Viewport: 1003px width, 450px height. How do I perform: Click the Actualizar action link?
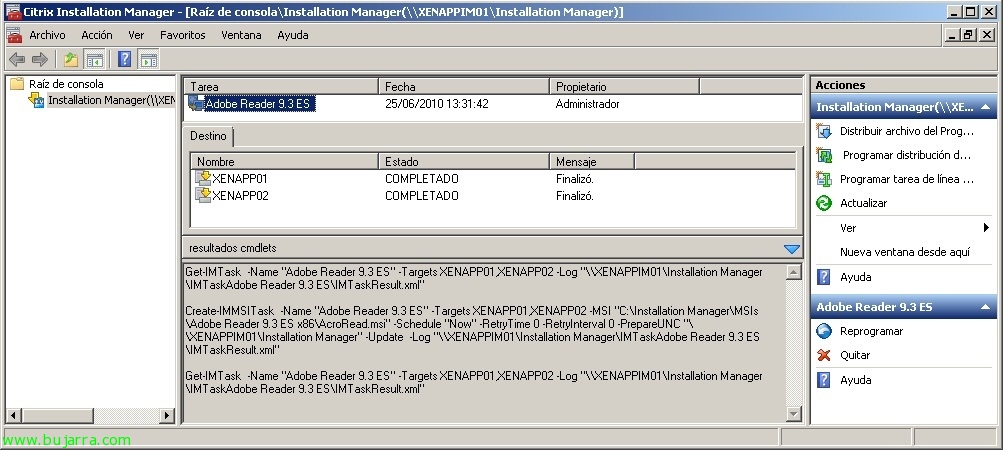point(863,203)
